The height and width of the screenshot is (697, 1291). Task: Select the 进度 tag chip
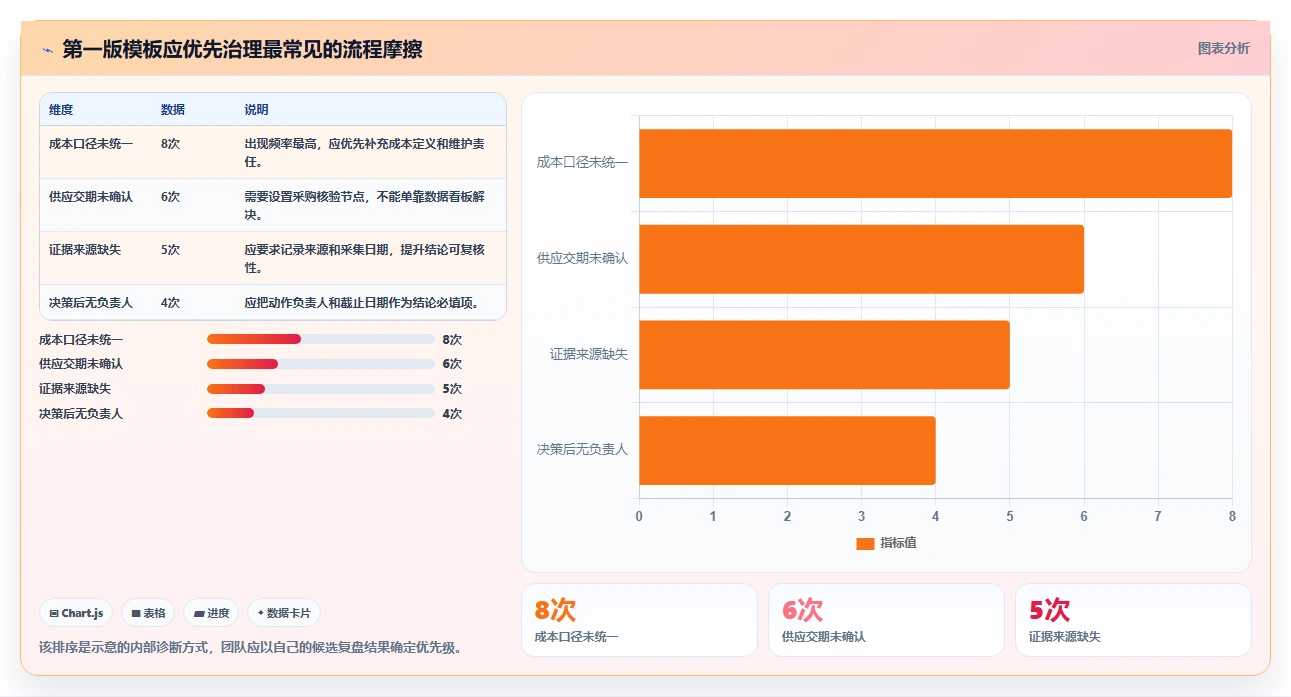click(211, 613)
